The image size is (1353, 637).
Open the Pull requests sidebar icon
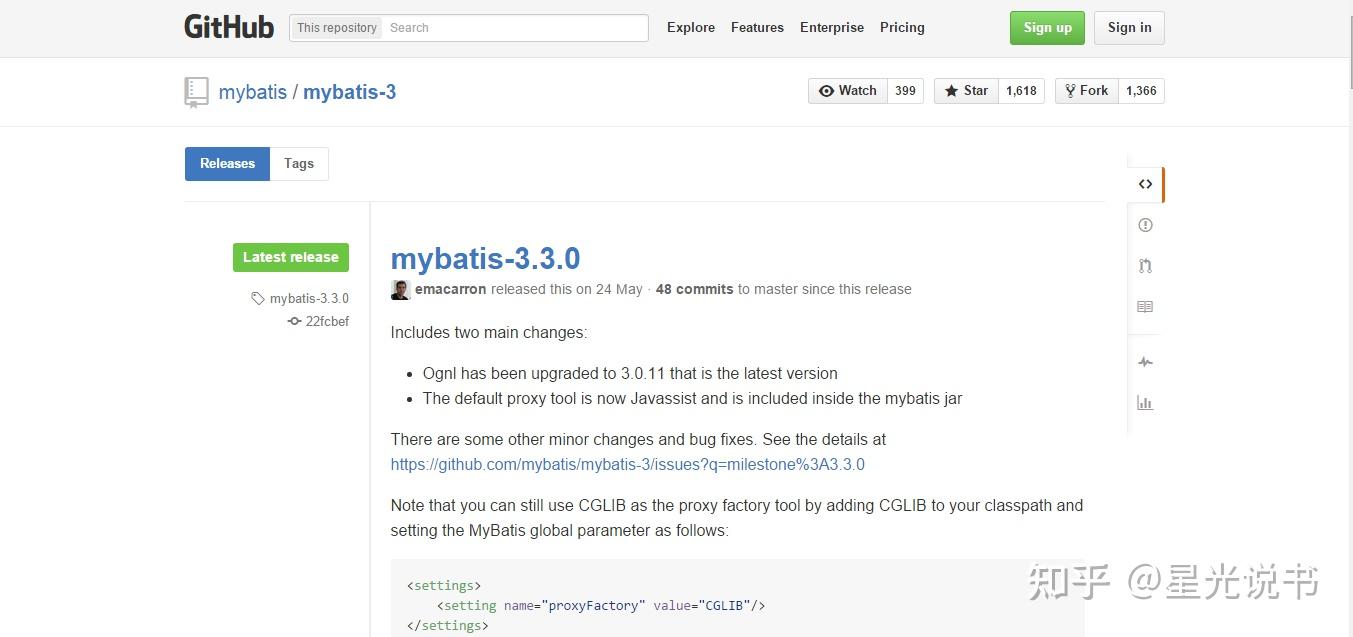coord(1145,266)
